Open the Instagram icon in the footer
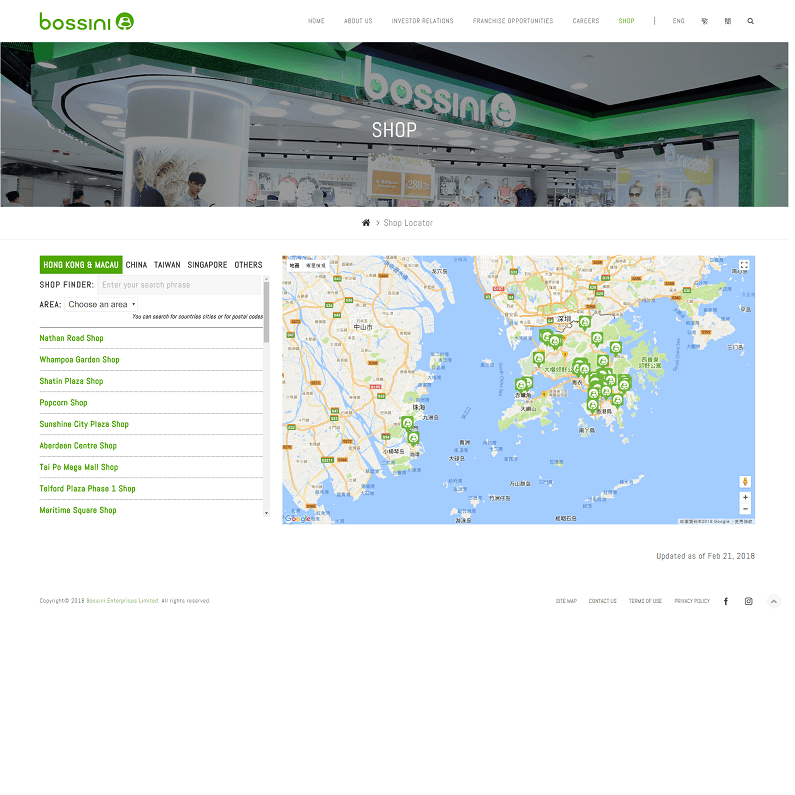Screen dimensions: 795x795 [x=748, y=601]
